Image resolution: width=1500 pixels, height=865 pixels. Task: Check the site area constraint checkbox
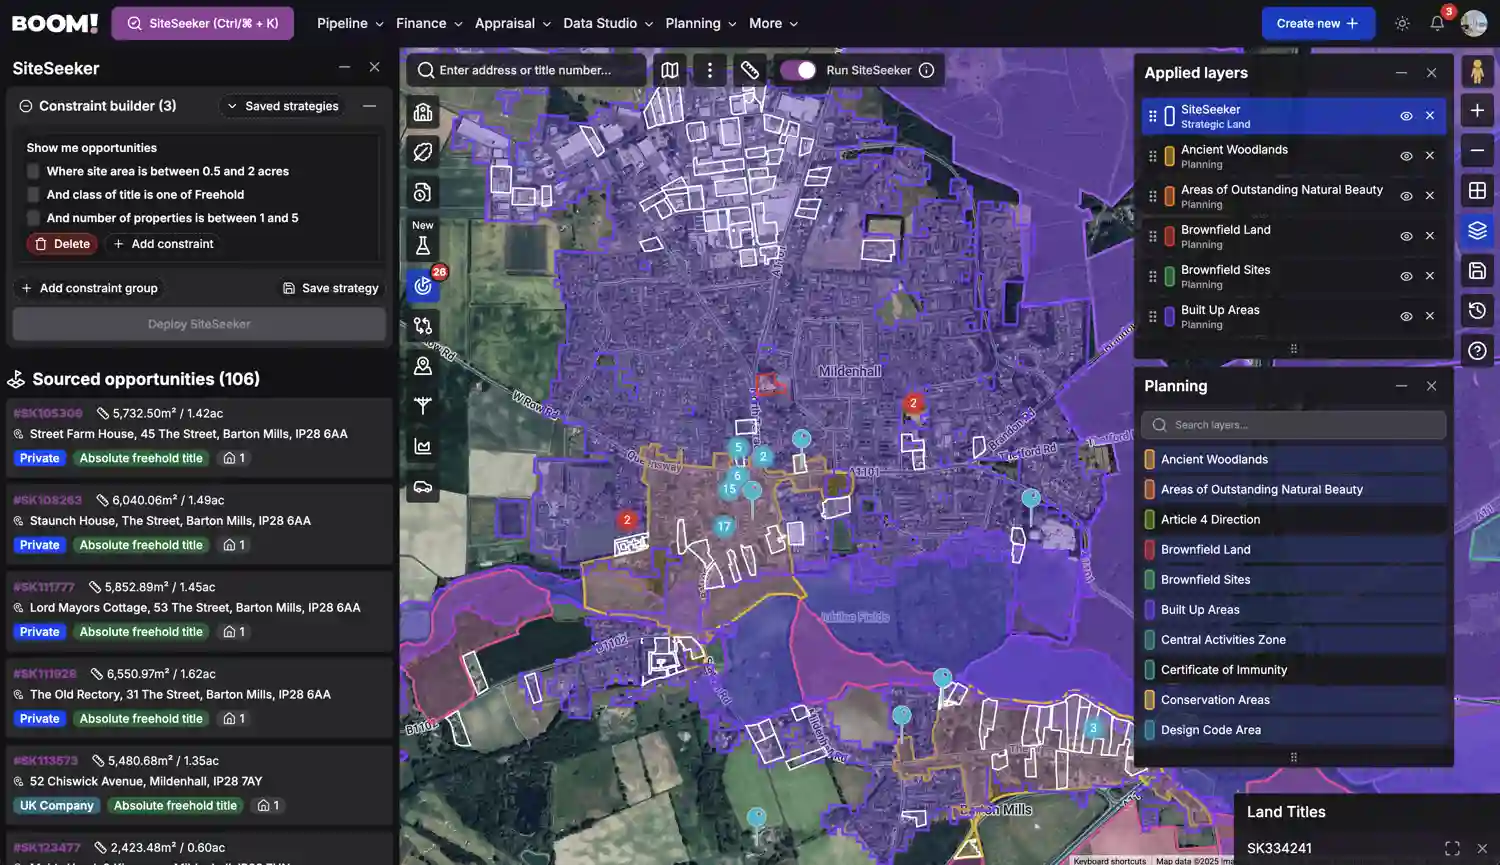pyautogui.click(x=34, y=171)
